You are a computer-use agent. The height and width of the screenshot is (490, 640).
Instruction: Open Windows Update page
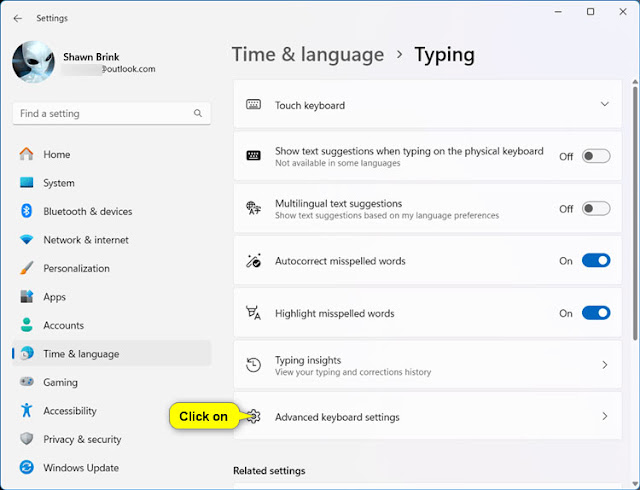[112, 468]
